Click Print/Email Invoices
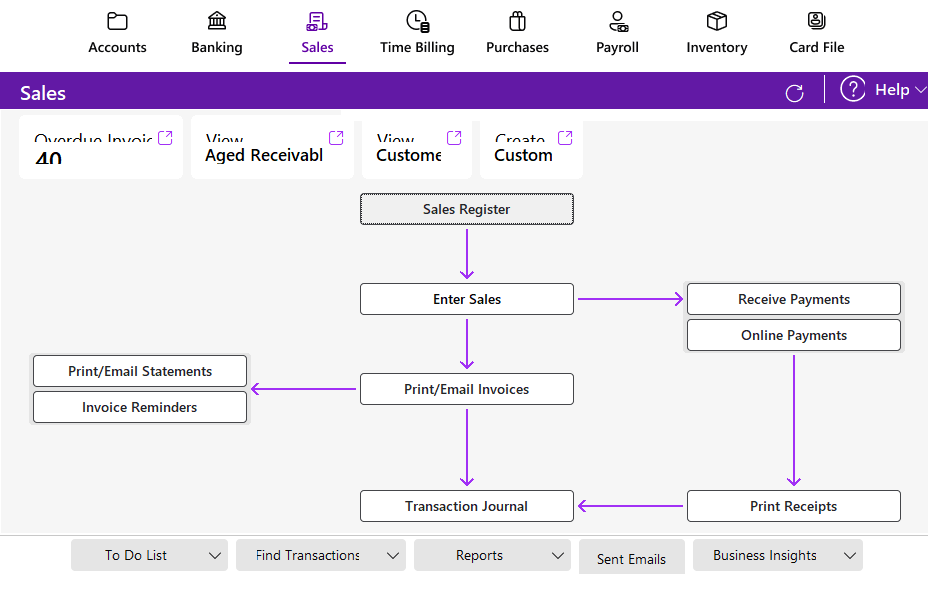Image resolution: width=928 pixels, height=596 pixels. [467, 389]
